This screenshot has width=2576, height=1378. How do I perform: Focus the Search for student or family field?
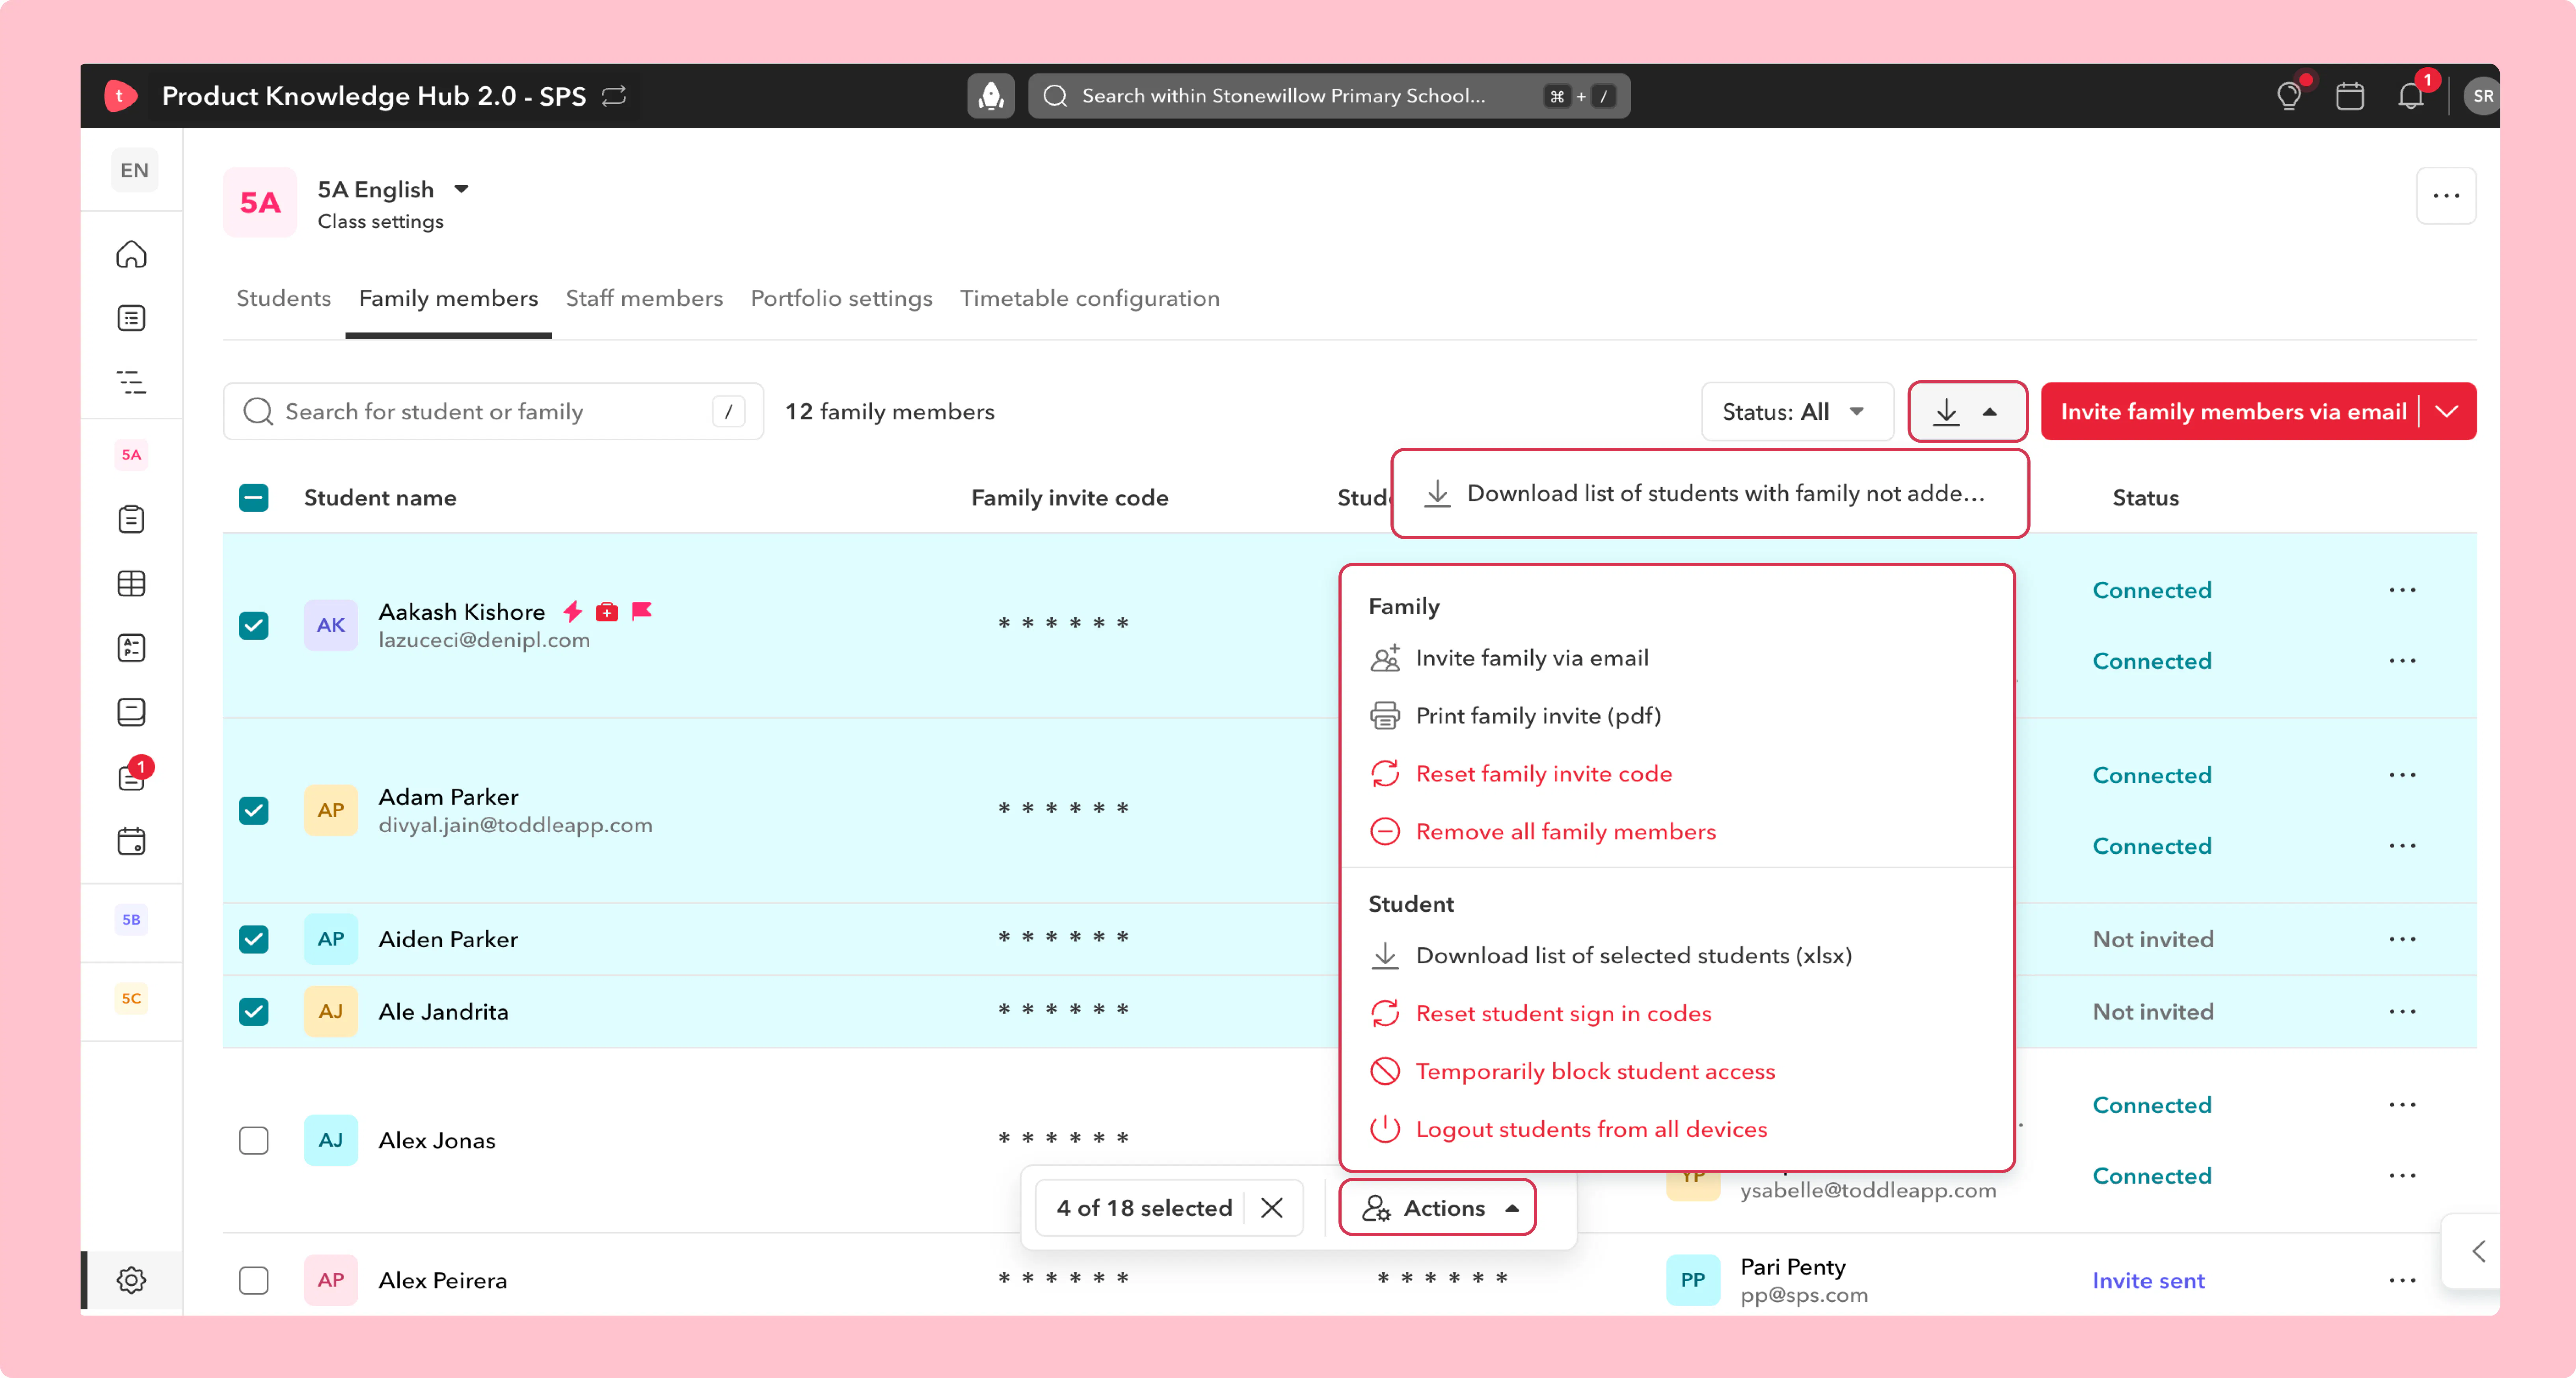pos(493,411)
